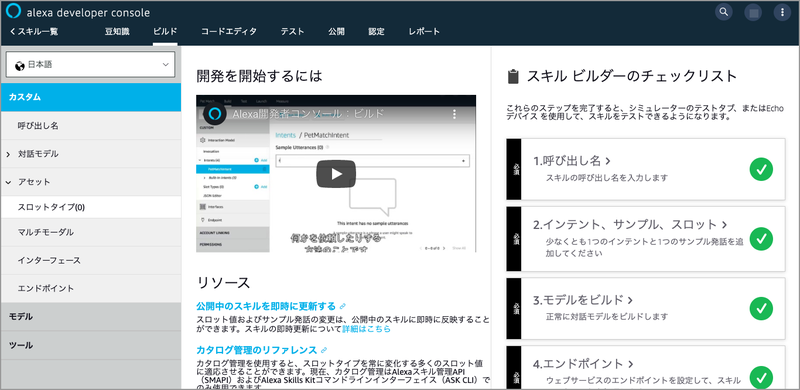Open the 認定 tab
This screenshot has width=800, height=390.
pyautogui.click(x=377, y=32)
